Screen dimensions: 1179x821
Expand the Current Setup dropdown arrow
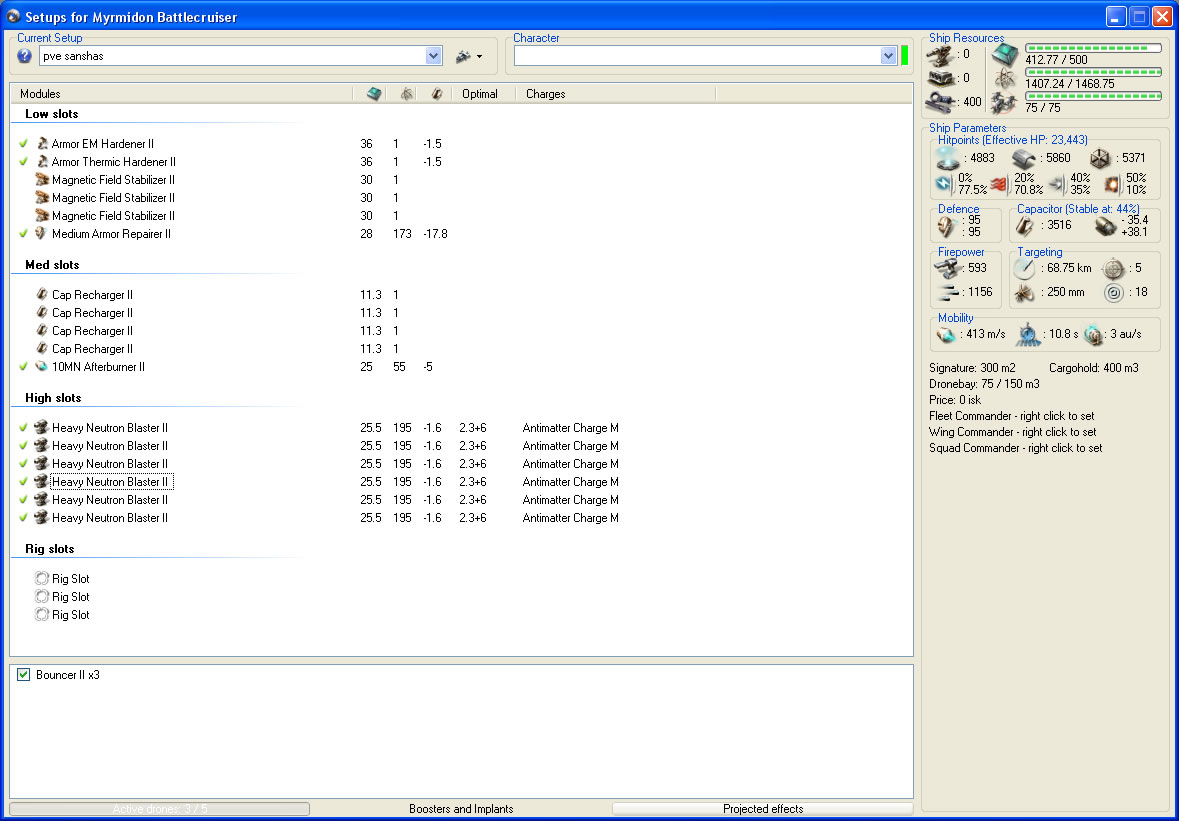click(x=433, y=56)
